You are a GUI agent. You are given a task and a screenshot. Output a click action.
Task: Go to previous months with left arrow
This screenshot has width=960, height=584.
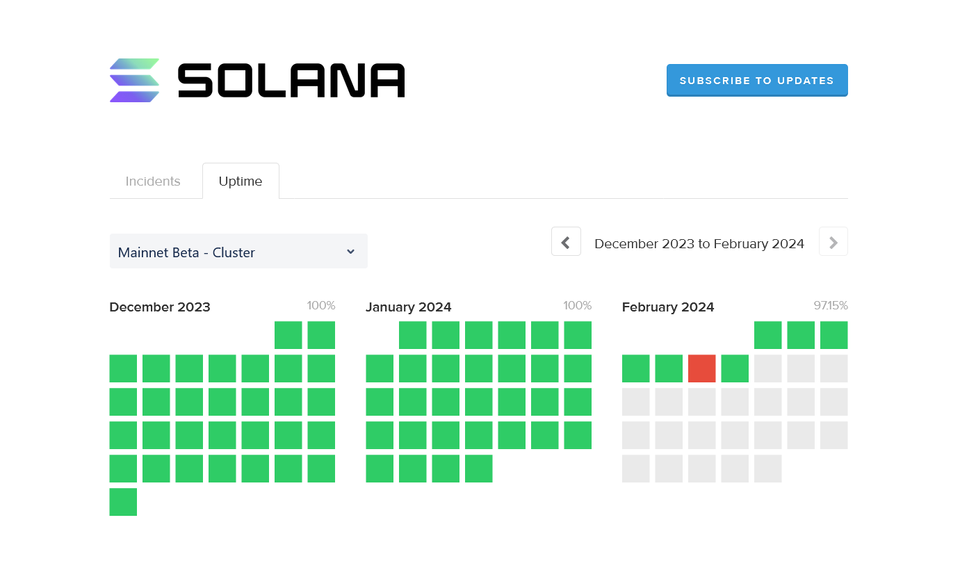click(x=566, y=242)
